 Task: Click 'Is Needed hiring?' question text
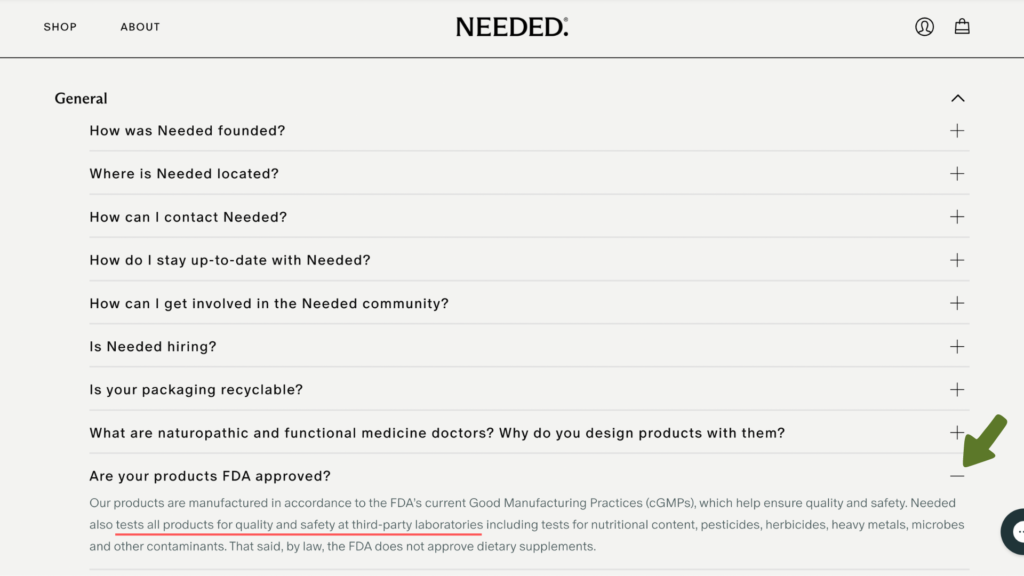point(153,347)
